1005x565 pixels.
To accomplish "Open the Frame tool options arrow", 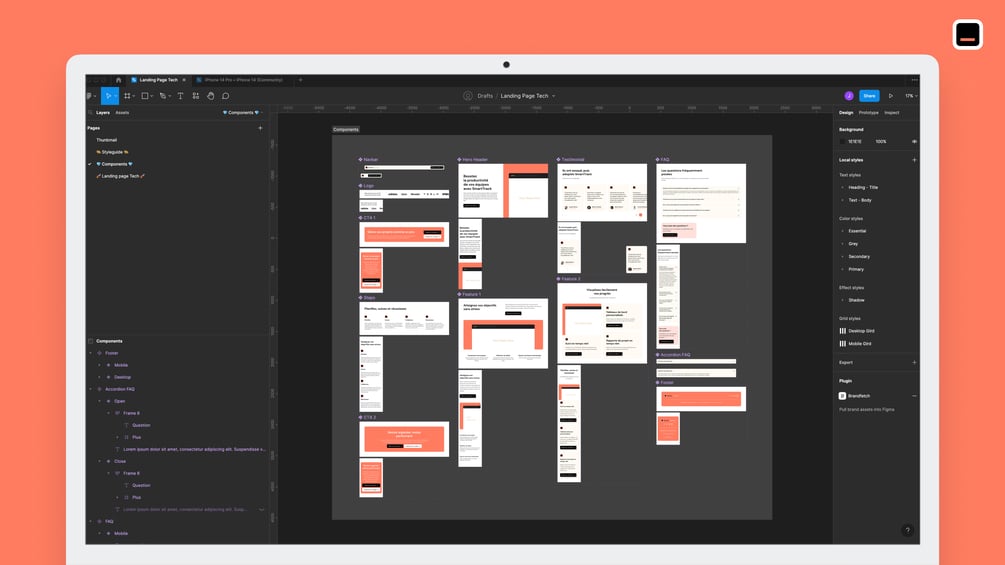I will click(x=134, y=96).
